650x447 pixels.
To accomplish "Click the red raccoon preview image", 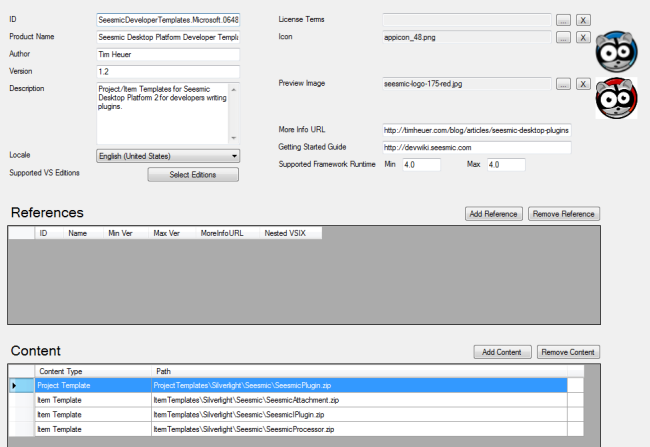I will (616, 98).
